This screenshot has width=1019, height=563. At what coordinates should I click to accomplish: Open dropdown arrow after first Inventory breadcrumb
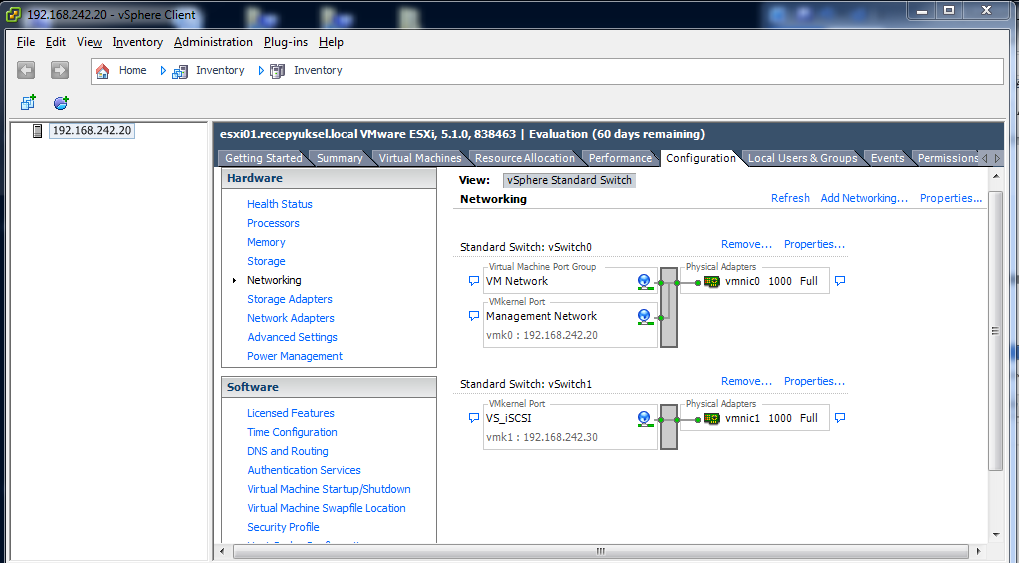point(261,71)
